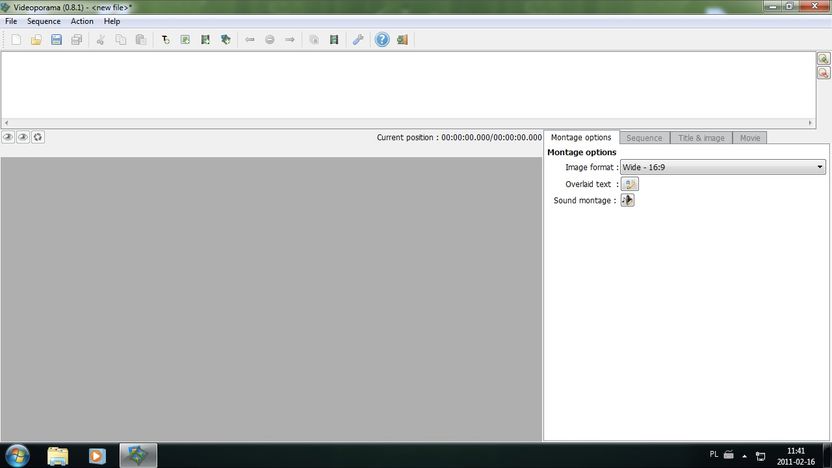Image resolution: width=832 pixels, height=468 pixels.
Task: Click the Save As toolbar icon
Action: click(76, 40)
